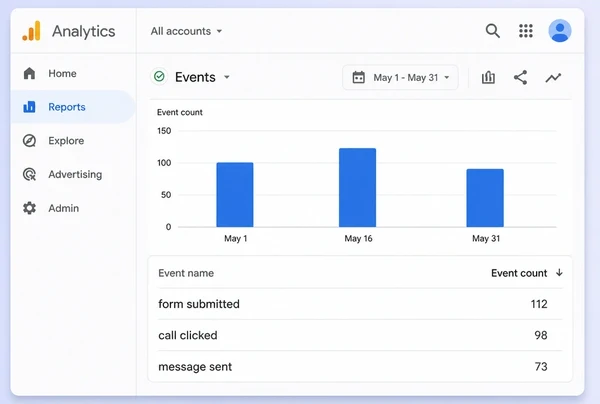Viewport: 600px width, 404px height.
Task: Click the Events report title
Action: point(195,77)
